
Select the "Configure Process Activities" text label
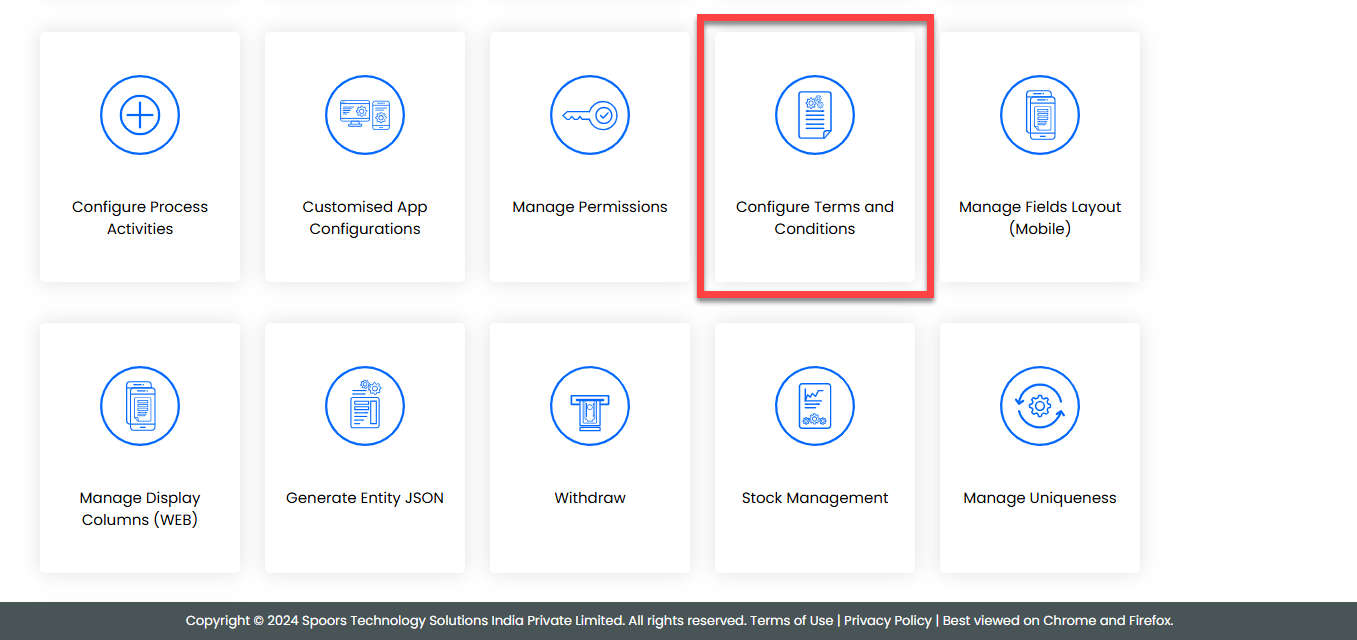(x=140, y=218)
